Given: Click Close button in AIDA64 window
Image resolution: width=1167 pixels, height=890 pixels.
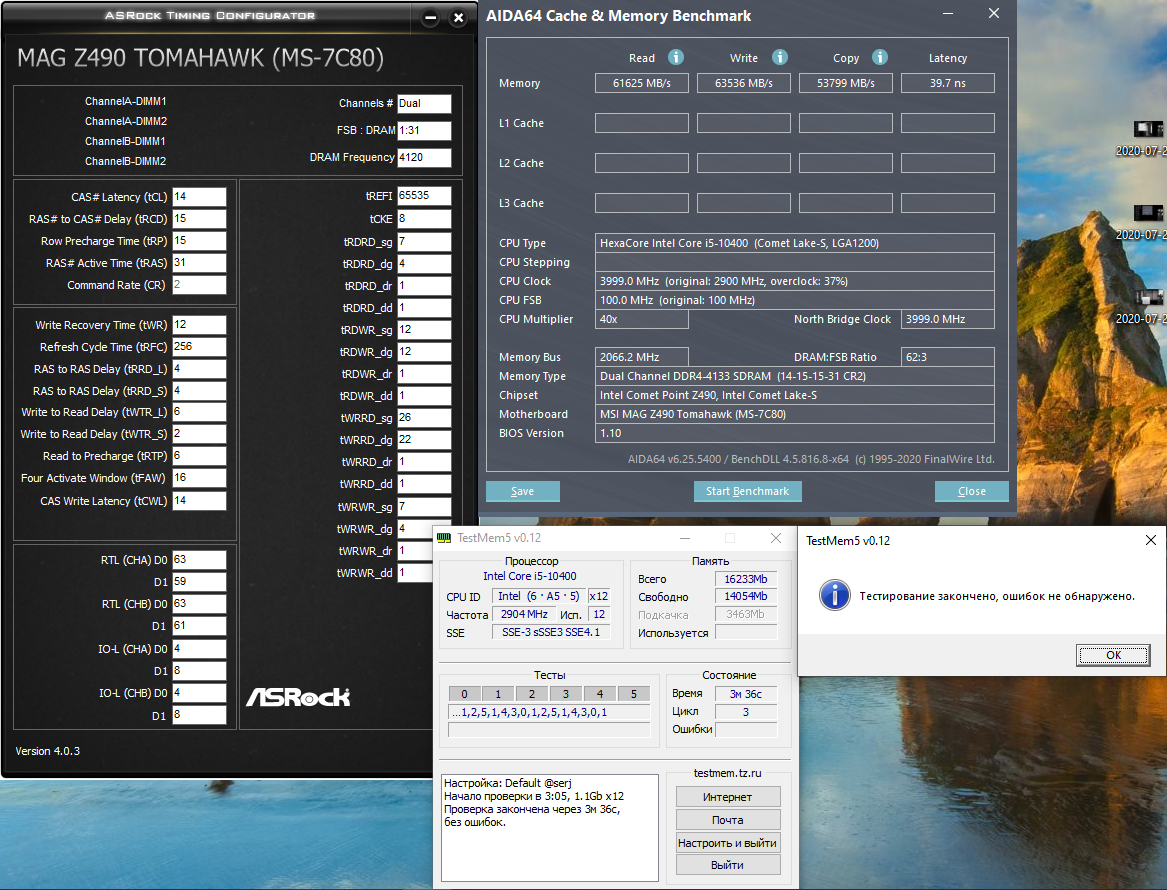Looking at the screenshot, I should pos(971,491).
